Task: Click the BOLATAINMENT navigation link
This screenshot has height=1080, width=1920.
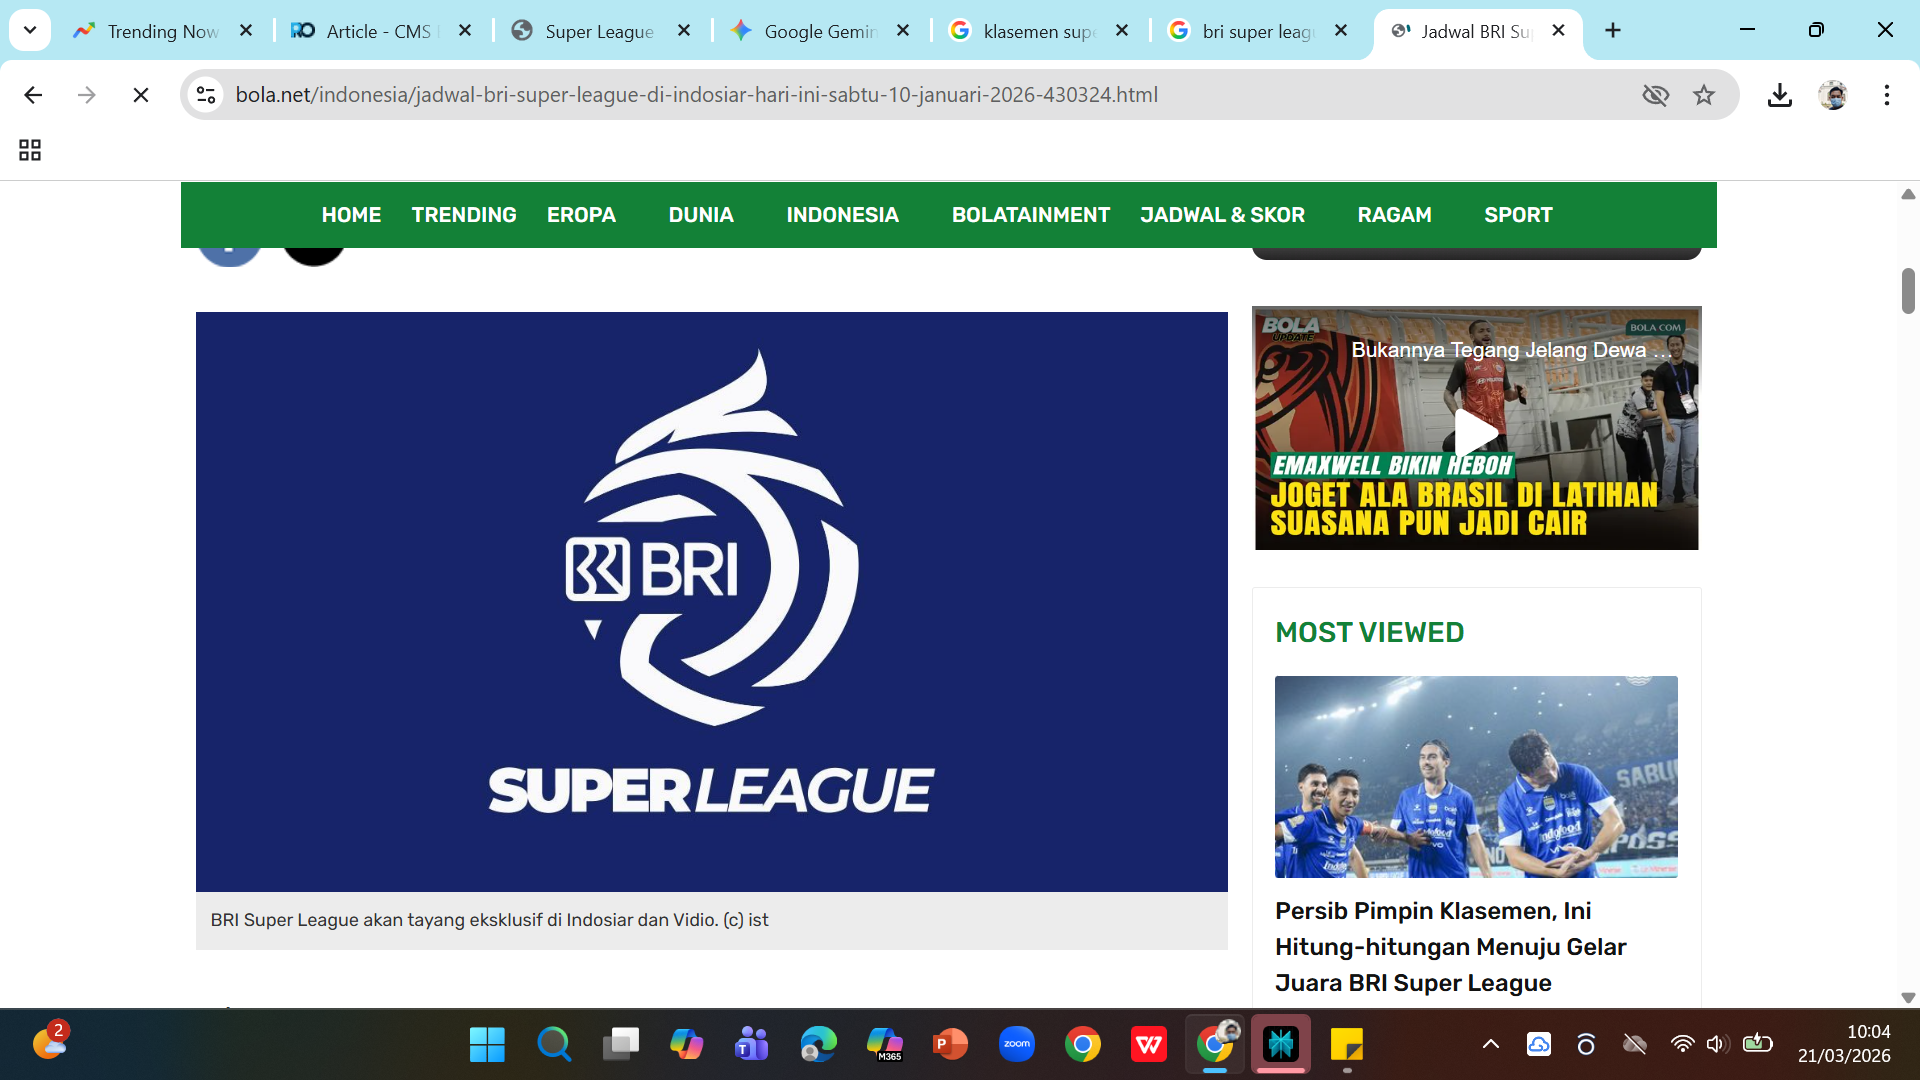Action: tap(1030, 215)
